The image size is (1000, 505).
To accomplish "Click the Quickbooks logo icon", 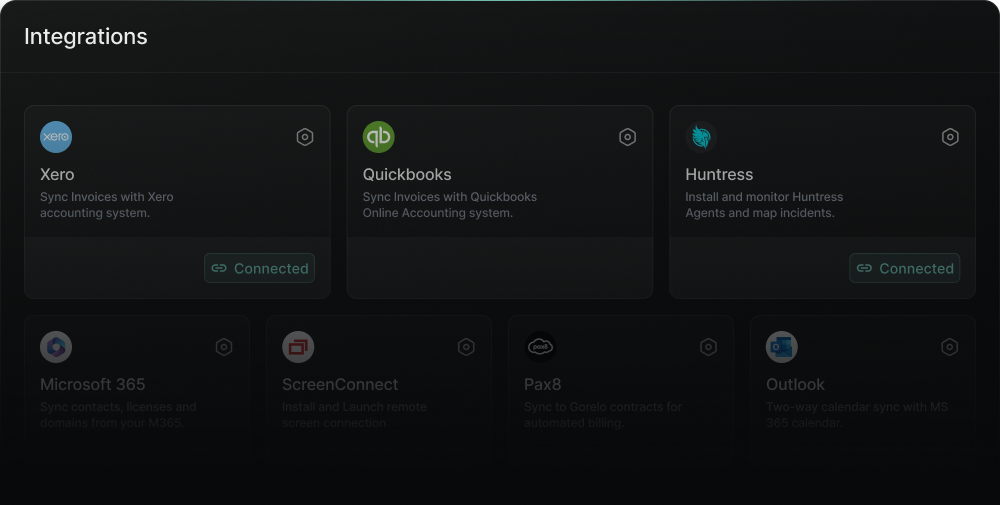I will [x=379, y=137].
